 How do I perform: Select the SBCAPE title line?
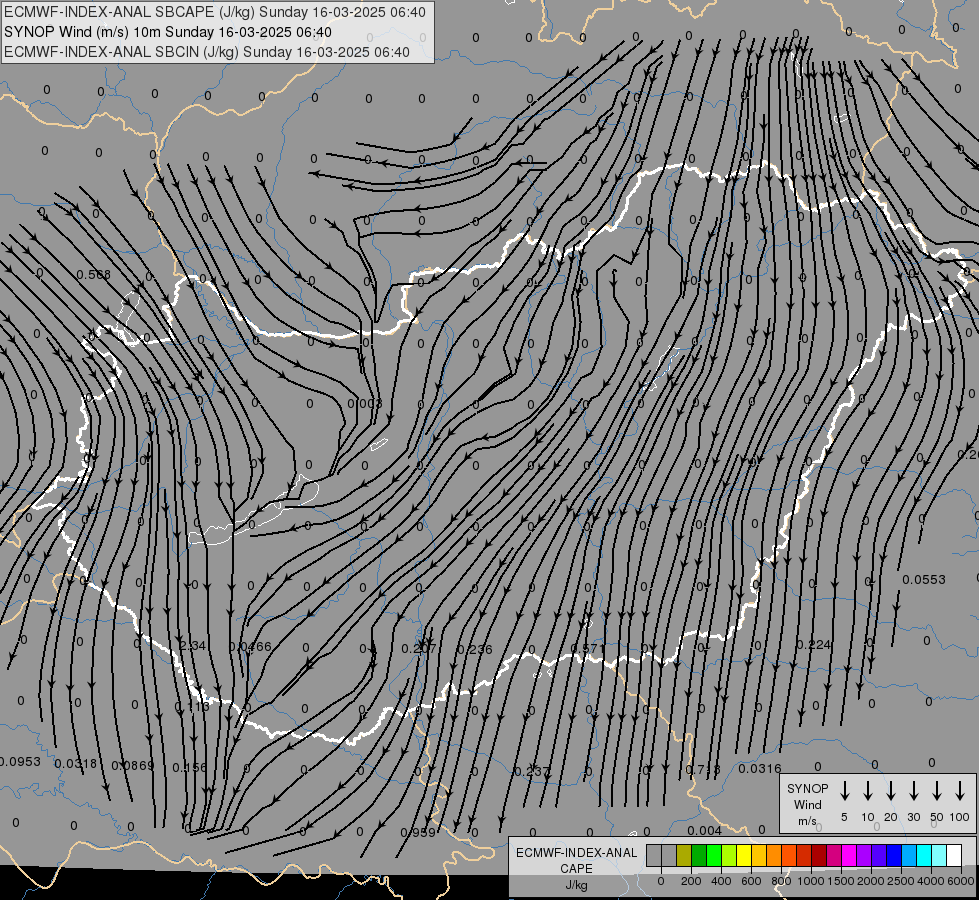(x=215, y=12)
